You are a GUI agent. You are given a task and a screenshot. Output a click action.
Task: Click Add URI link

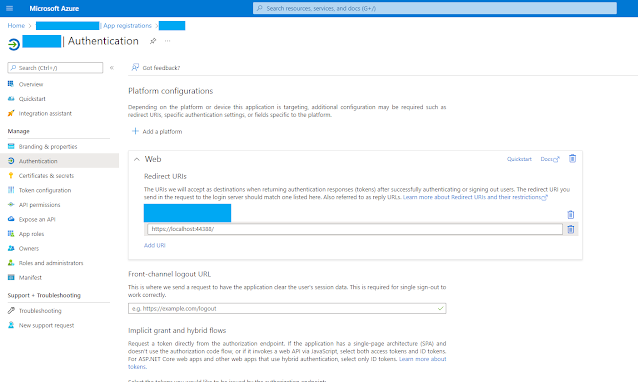(x=155, y=245)
